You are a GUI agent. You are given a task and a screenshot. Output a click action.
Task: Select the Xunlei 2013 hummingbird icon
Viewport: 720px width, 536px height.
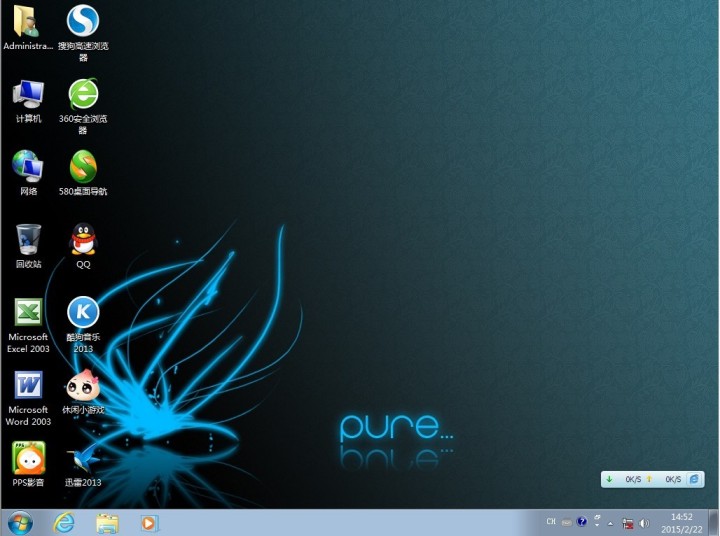[83, 458]
